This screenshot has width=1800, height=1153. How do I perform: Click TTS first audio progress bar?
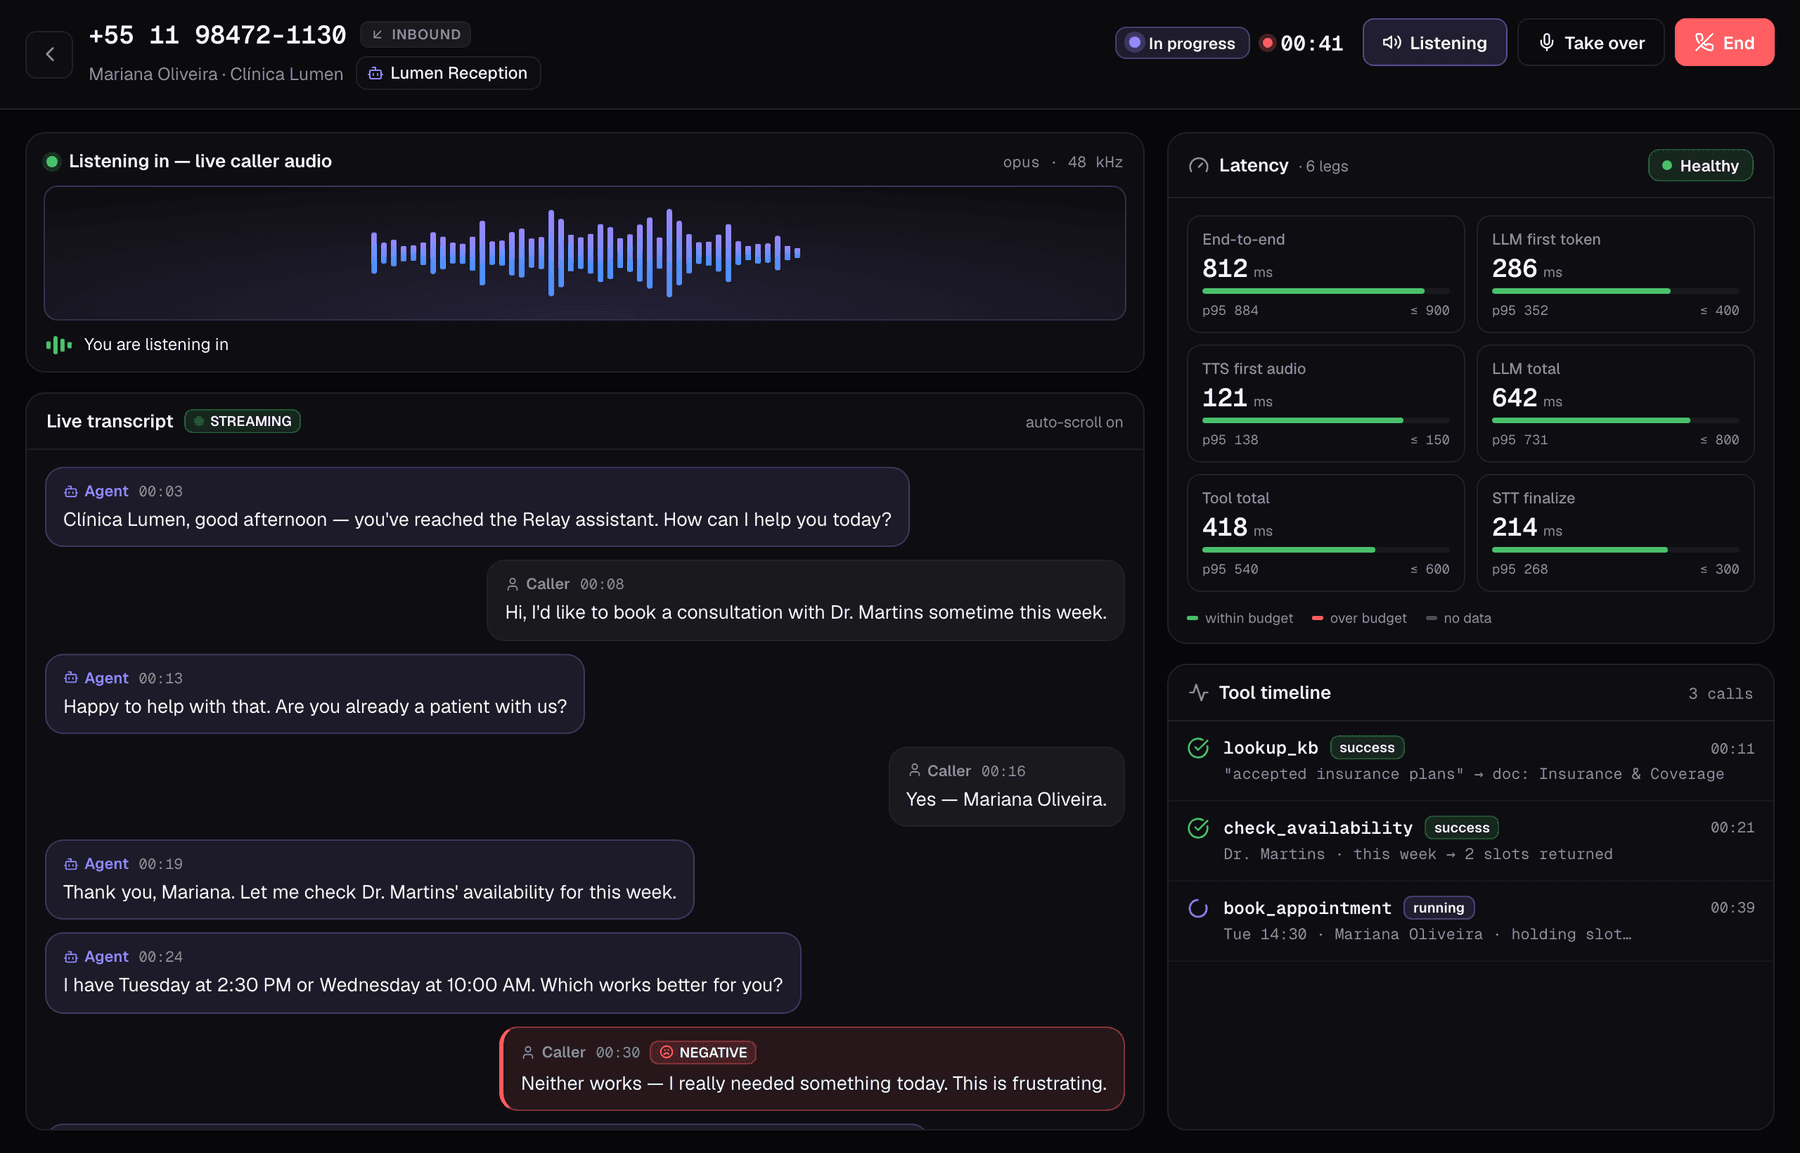(1325, 420)
